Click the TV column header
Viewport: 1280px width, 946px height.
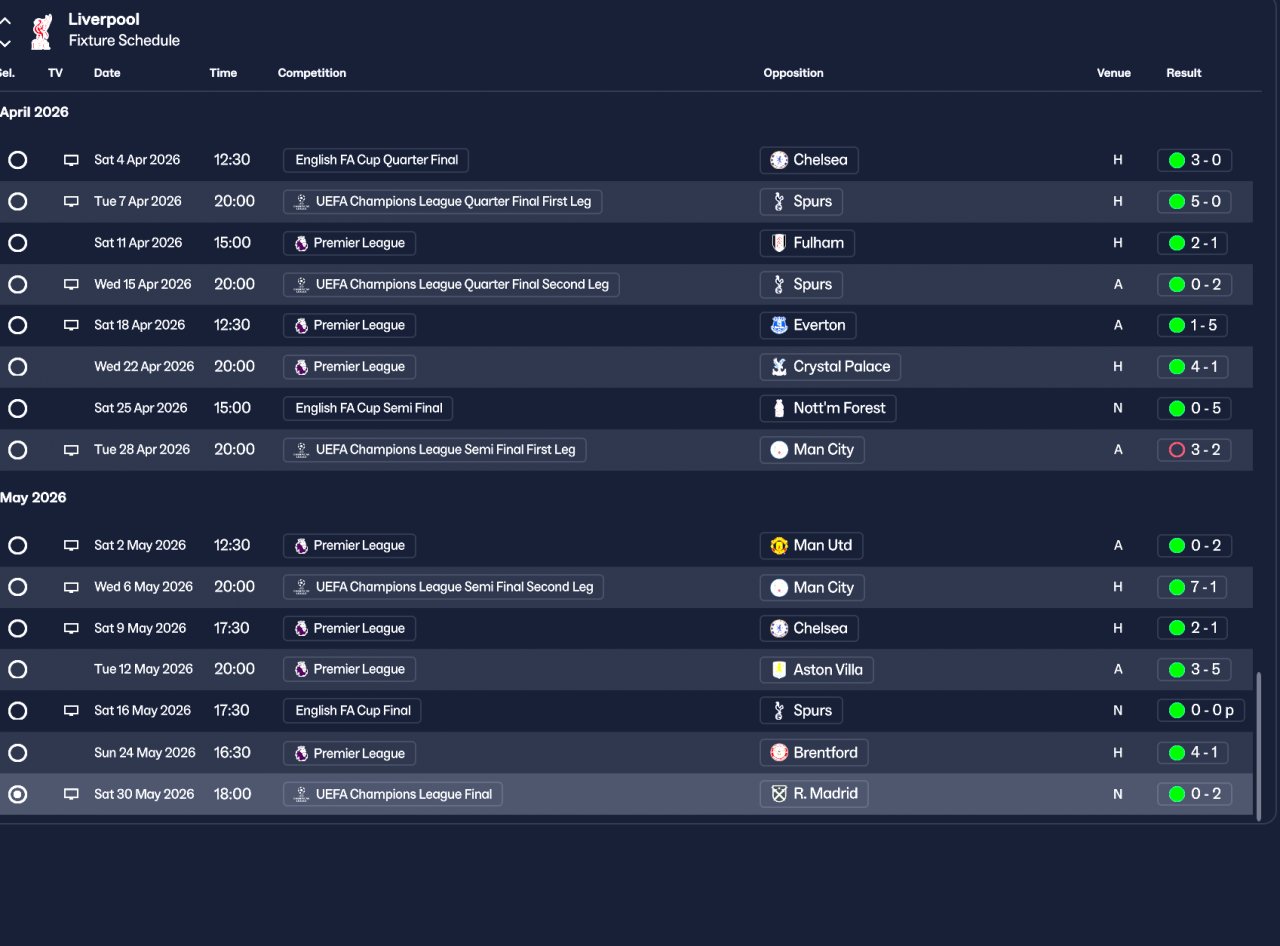(x=55, y=73)
